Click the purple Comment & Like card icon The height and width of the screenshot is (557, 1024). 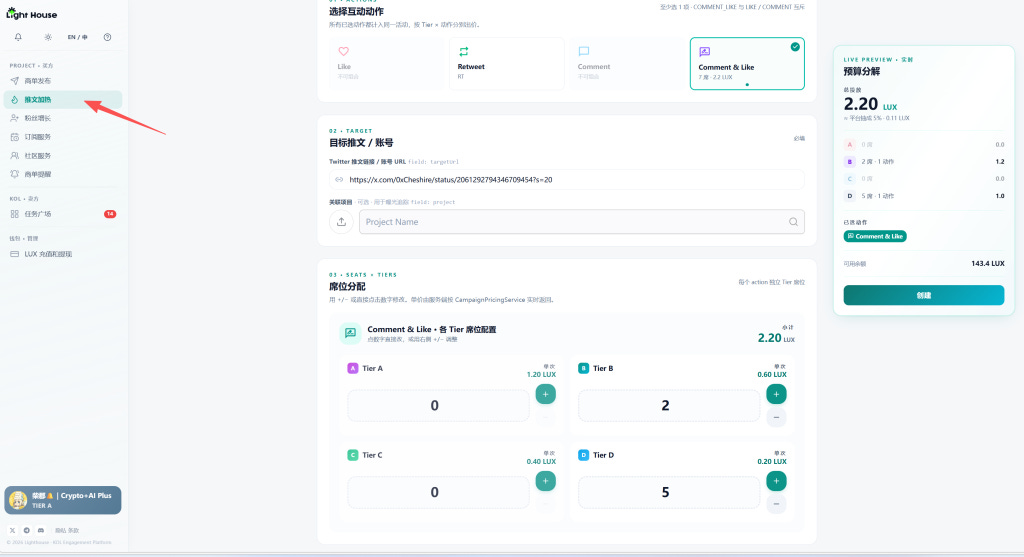pos(705,52)
